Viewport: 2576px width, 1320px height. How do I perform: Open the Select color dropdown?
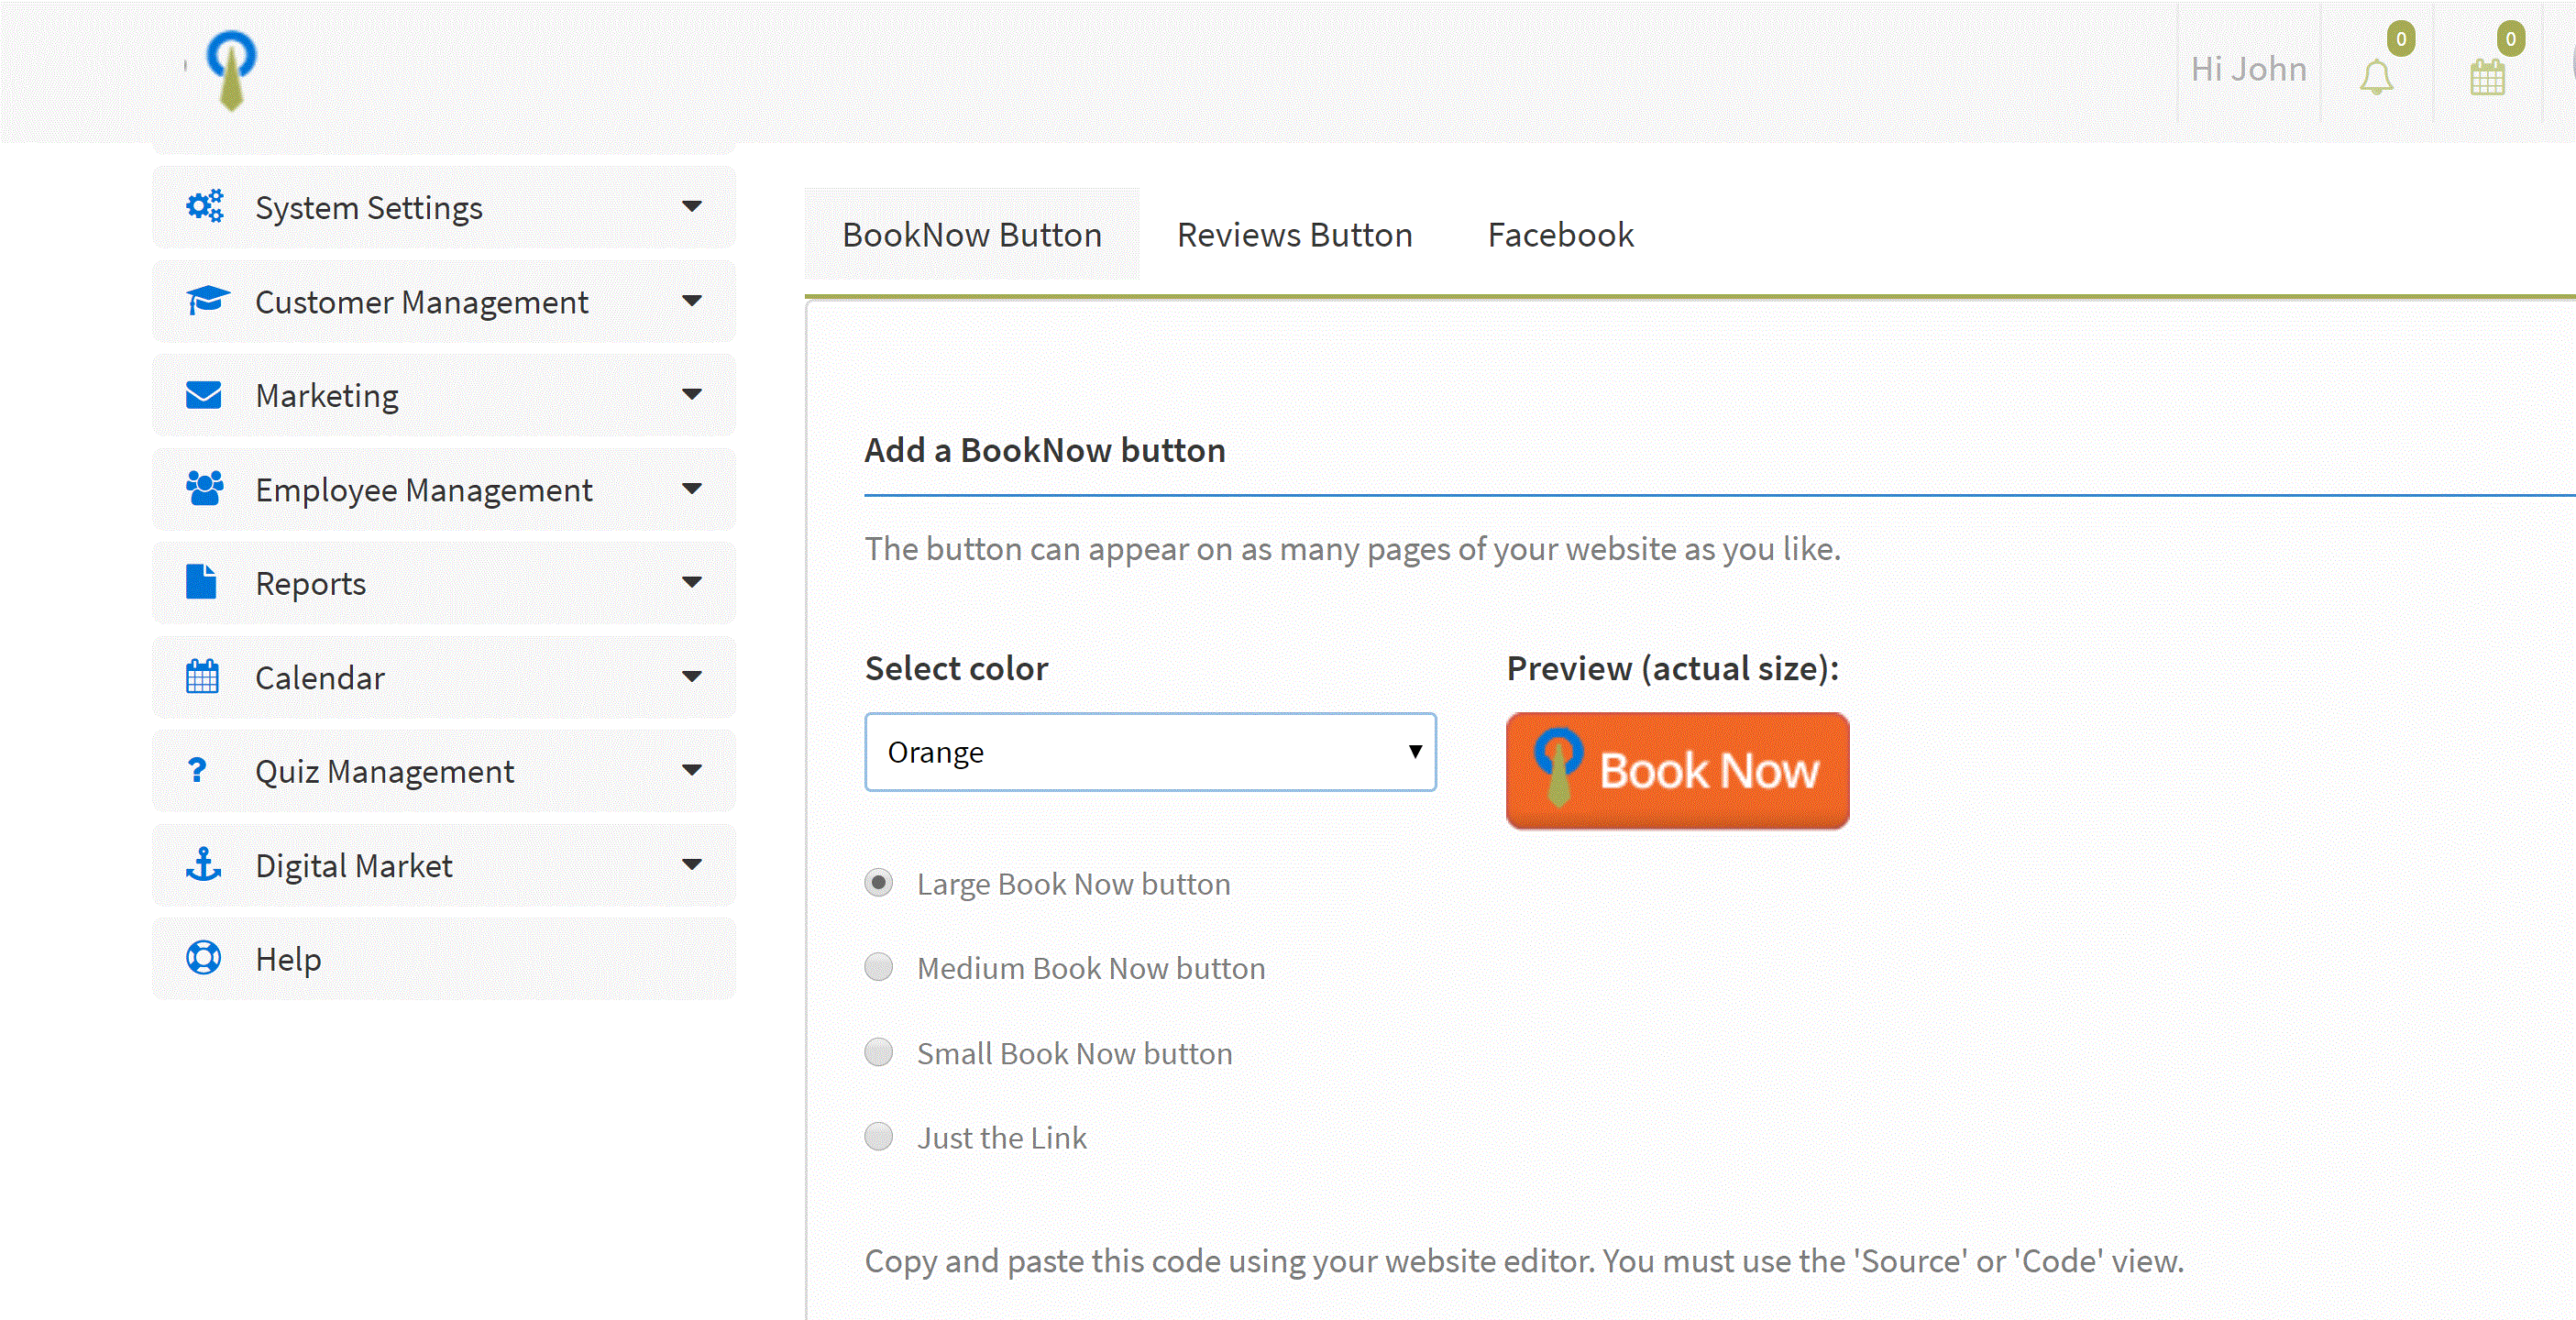click(1150, 752)
